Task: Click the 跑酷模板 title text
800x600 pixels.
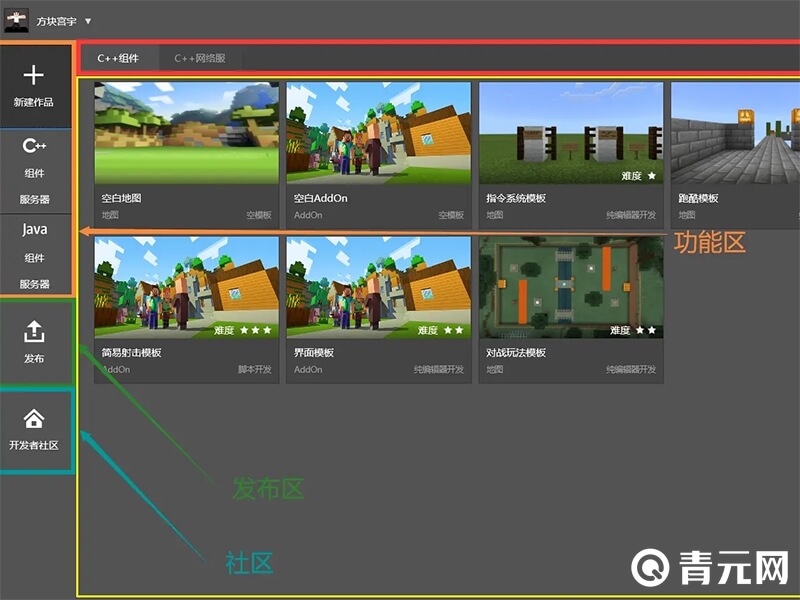Action: pyautogui.click(x=698, y=198)
